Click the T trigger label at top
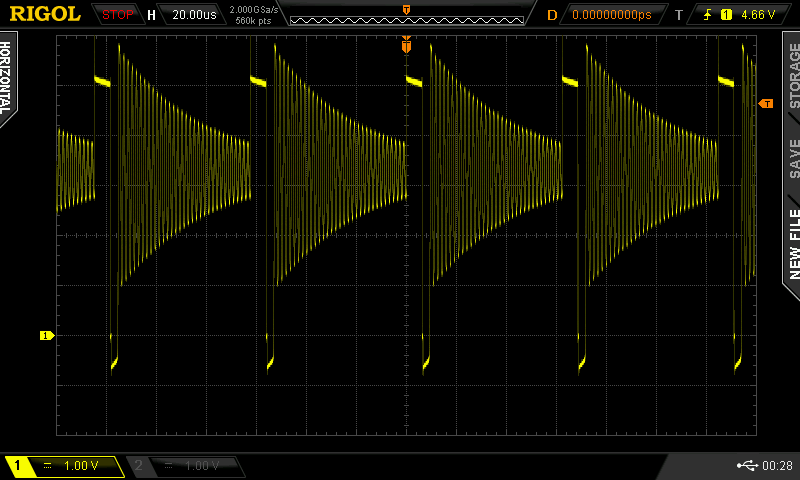Image resolution: width=800 pixels, height=480 pixels. click(x=679, y=15)
